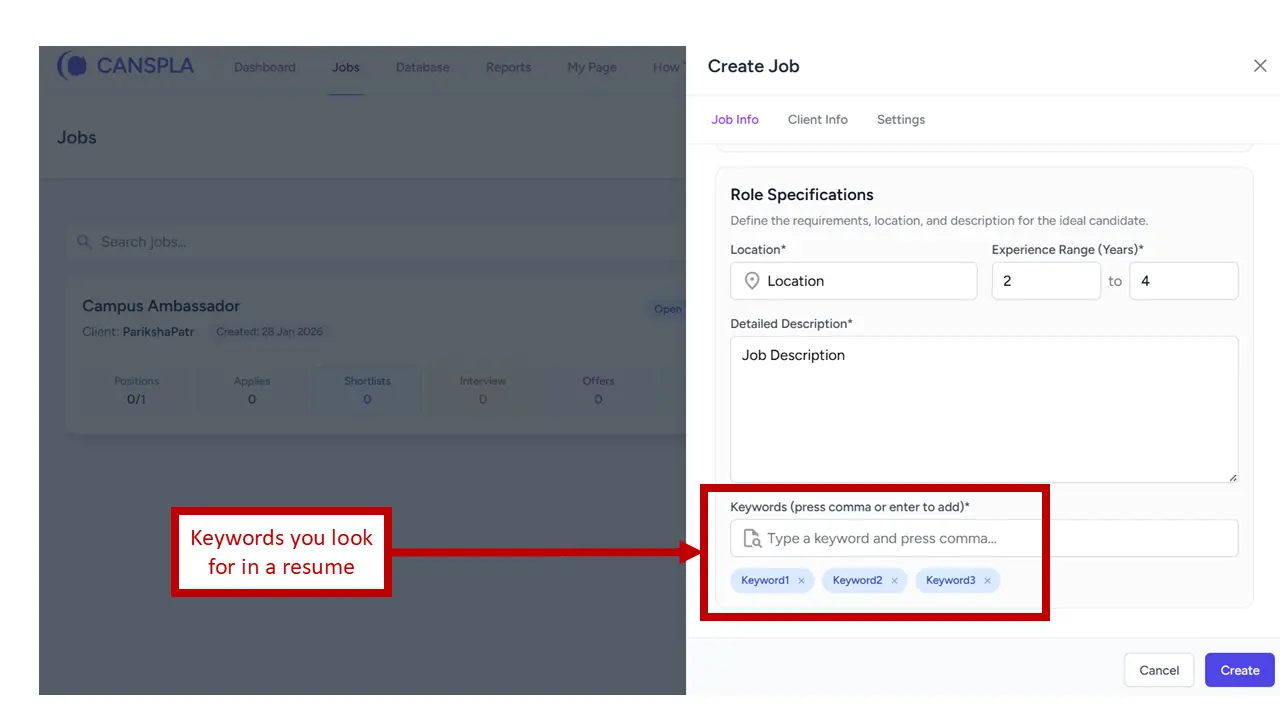Remove the Keyword1 tag
This screenshot has width=1280, height=720.
(801, 581)
